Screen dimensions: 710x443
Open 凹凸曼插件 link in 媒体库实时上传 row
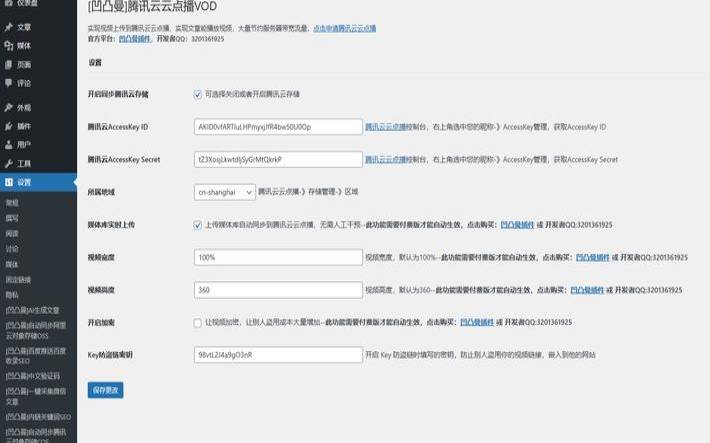[517, 225]
